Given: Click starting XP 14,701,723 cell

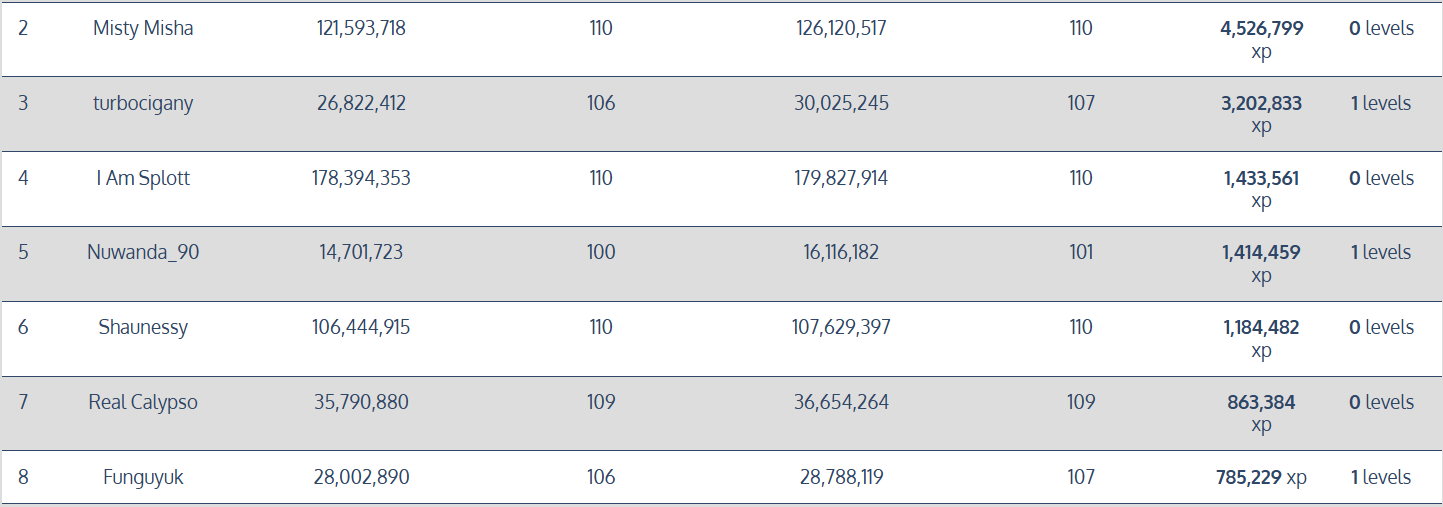Looking at the screenshot, I should (361, 252).
